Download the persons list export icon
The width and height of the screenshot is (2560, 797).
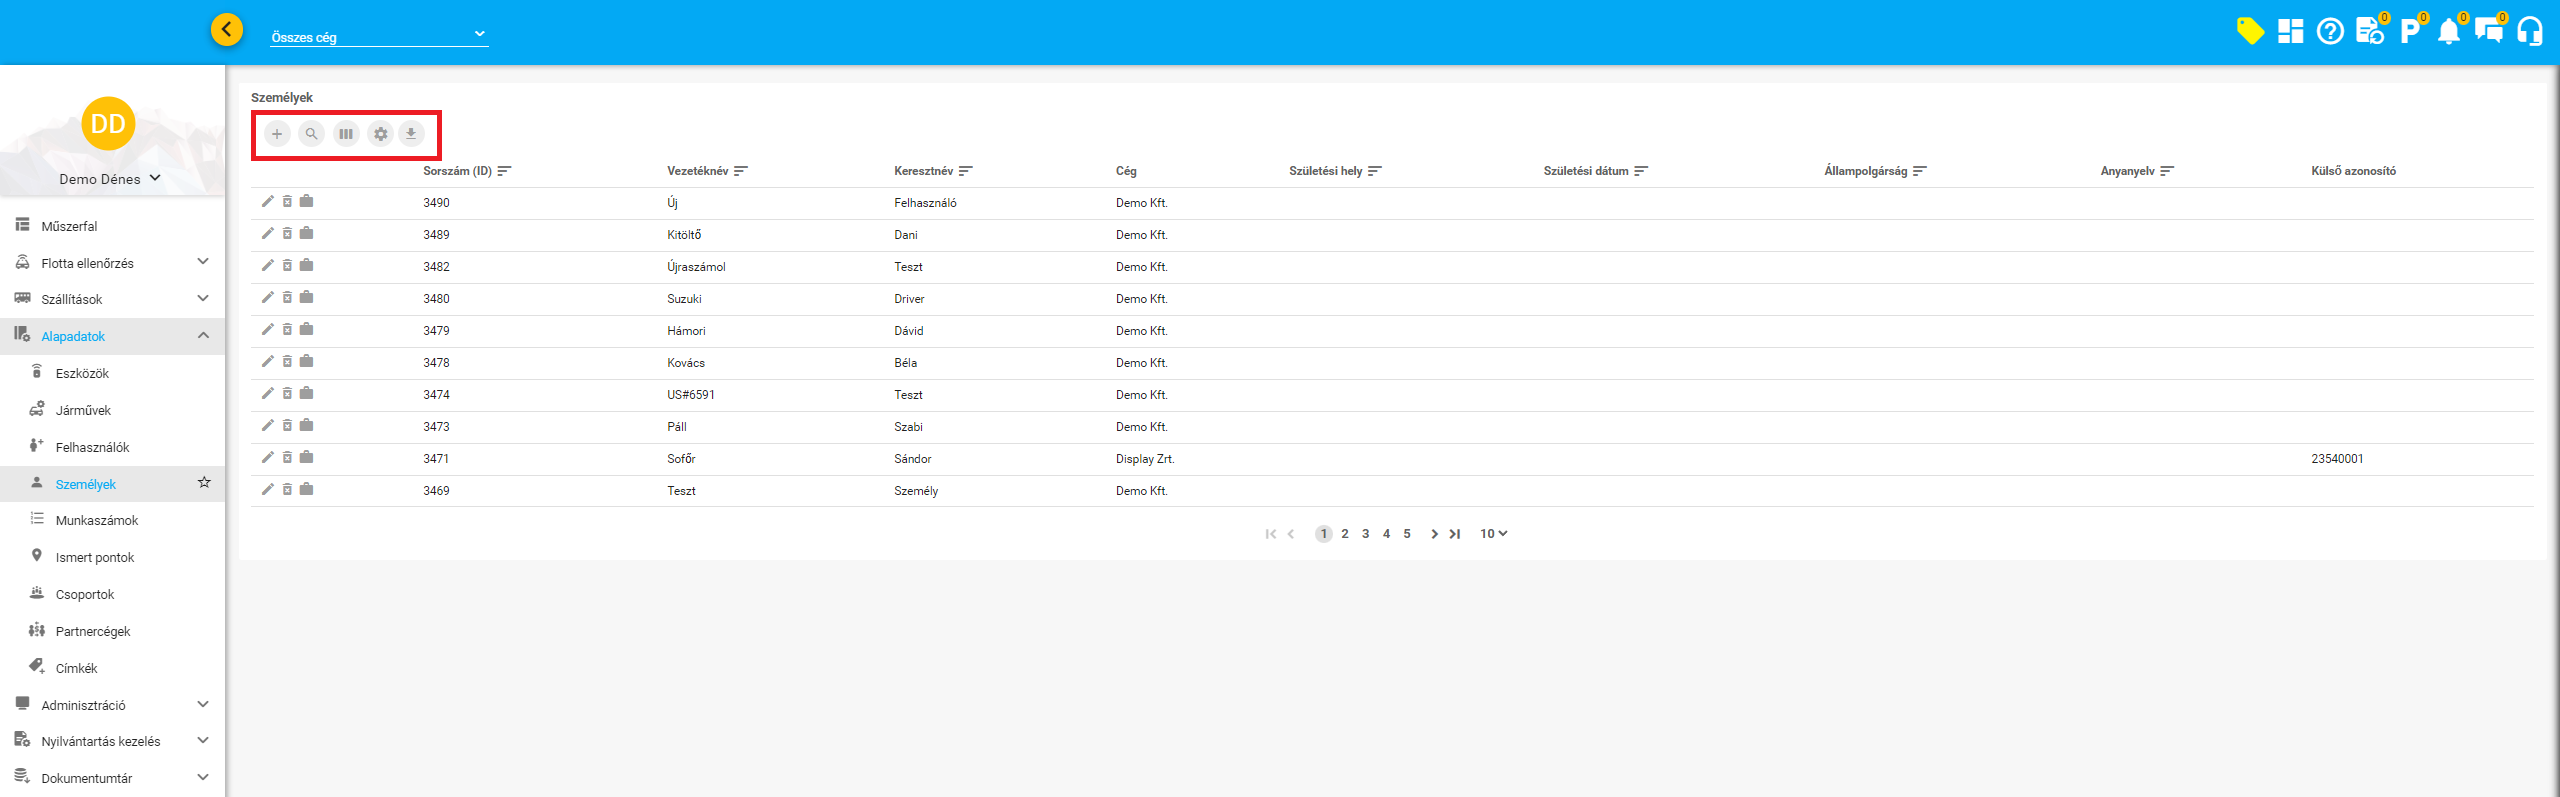411,134
